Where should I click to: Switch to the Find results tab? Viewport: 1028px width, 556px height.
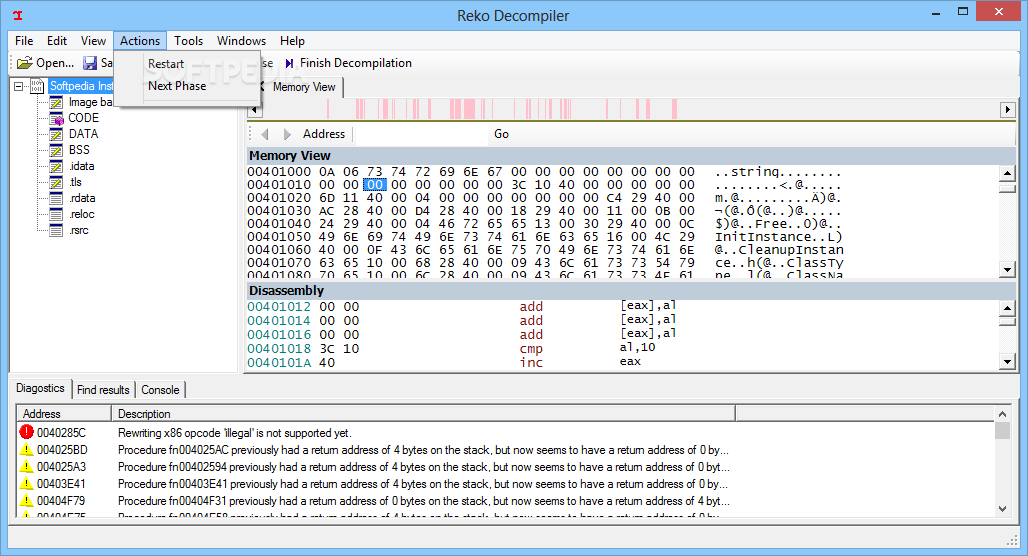[104, 389]
